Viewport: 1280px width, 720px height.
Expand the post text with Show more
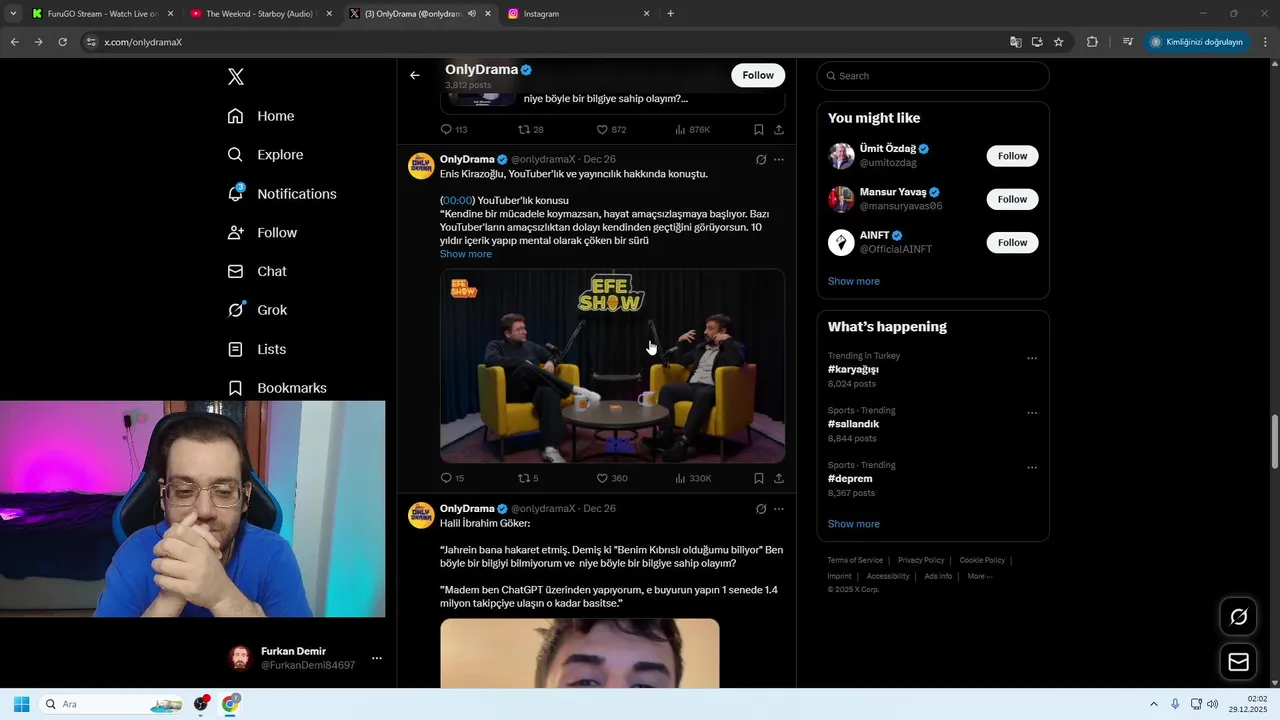tap(466, 254)
